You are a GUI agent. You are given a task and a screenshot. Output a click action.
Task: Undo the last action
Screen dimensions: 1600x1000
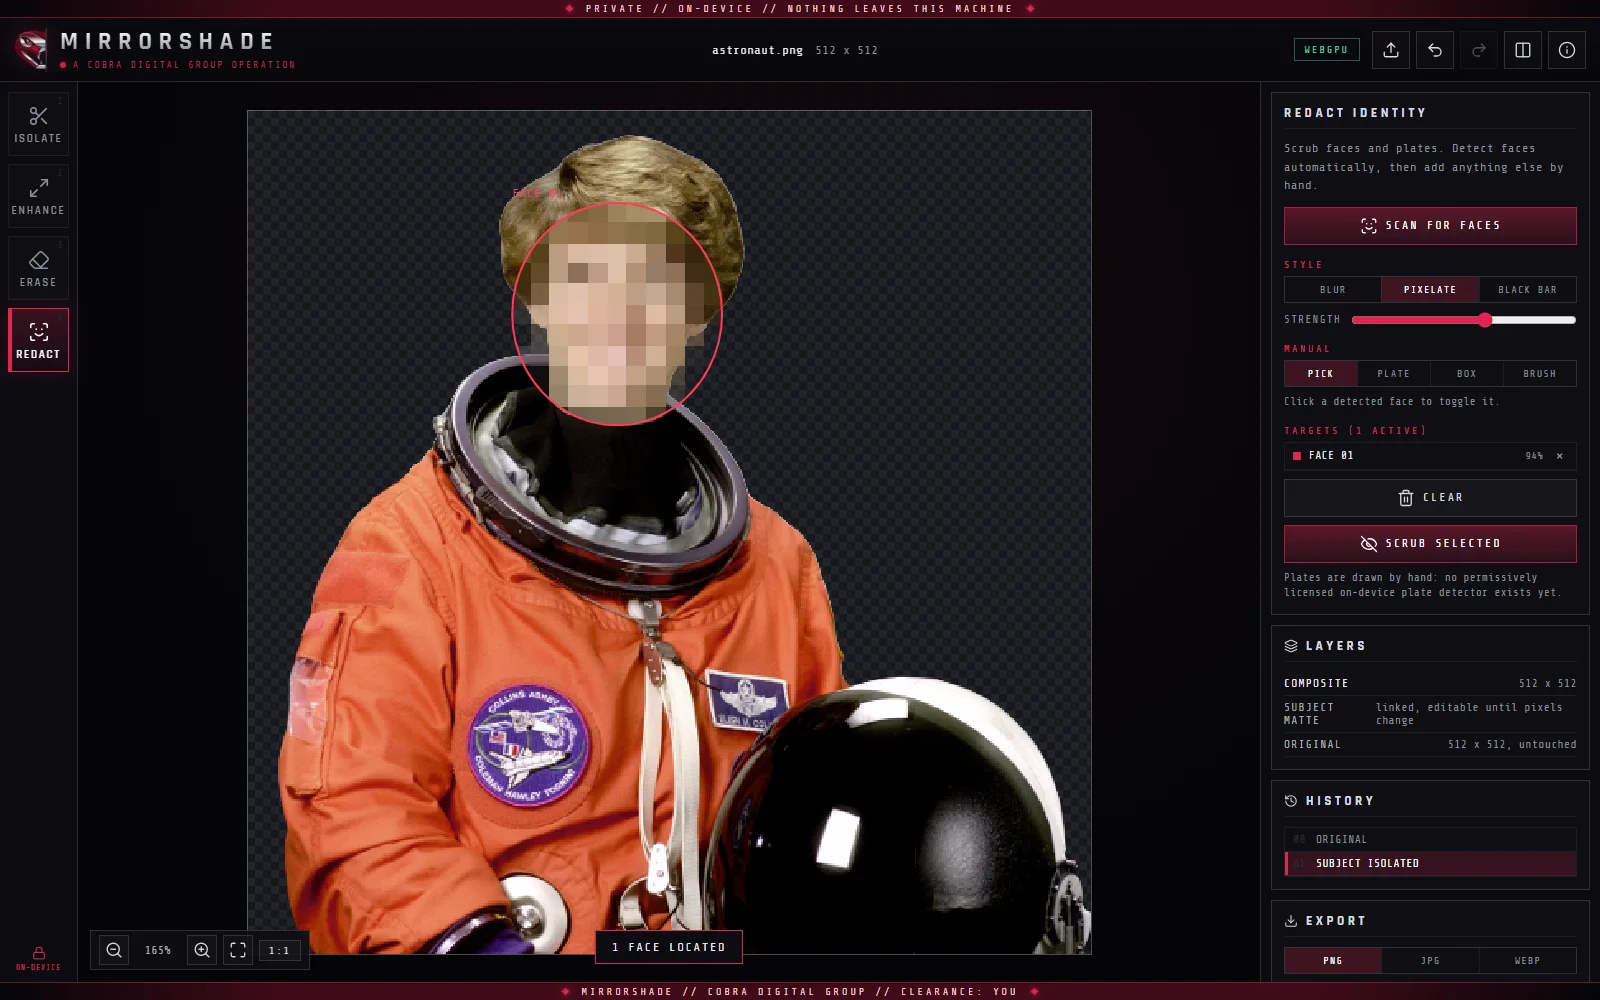(1435, 50)
